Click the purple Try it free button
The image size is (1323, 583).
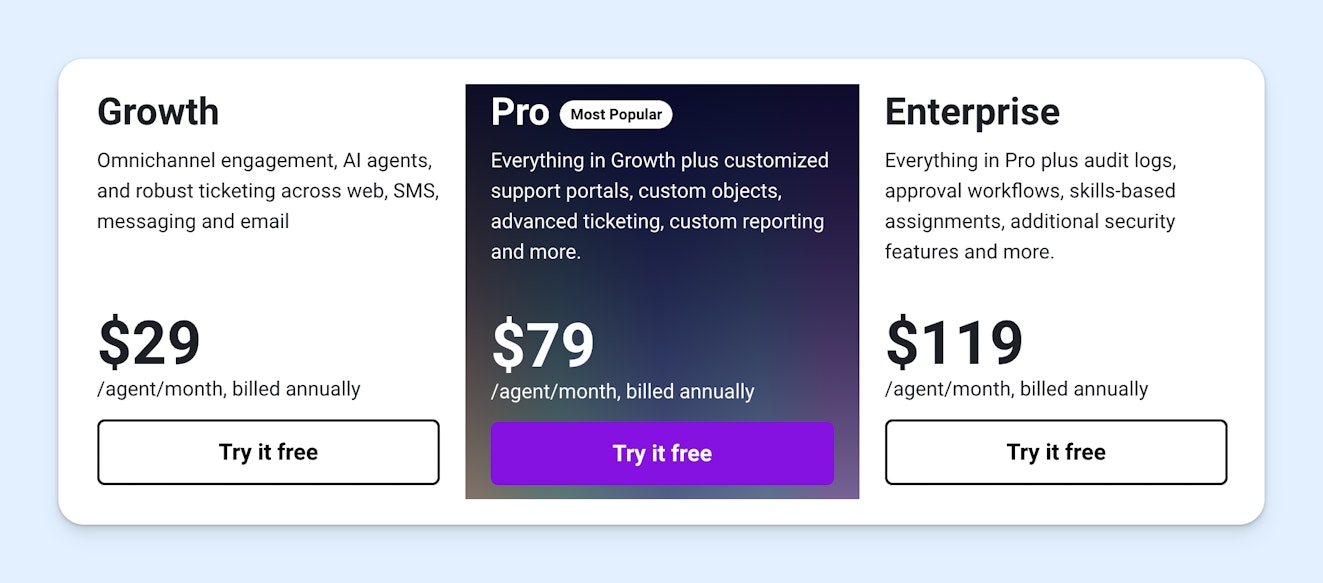(x=661, y=452)
